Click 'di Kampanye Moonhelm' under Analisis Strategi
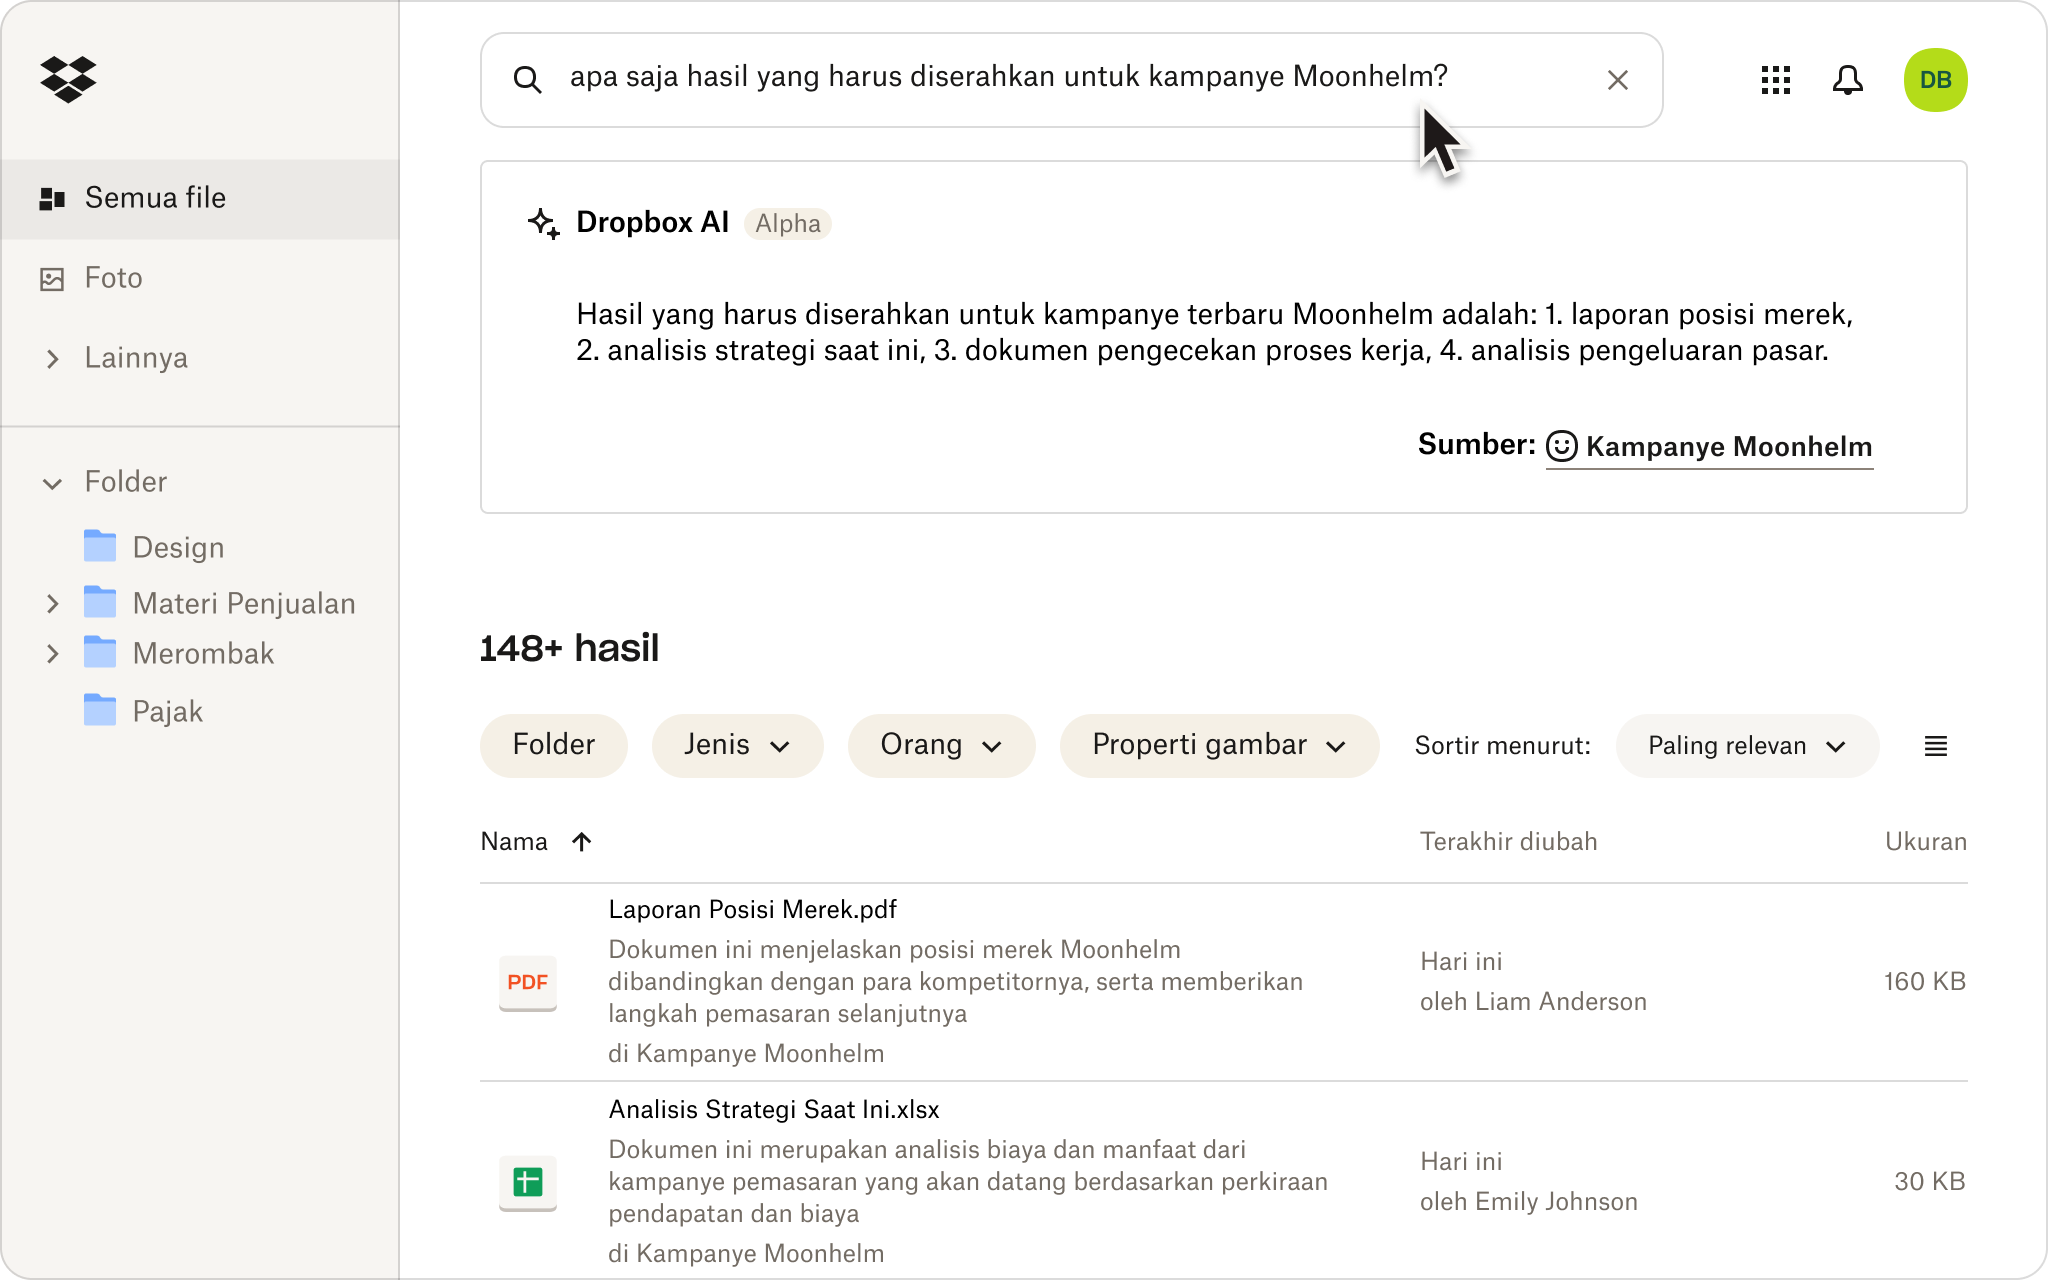The image size is (2048, 1280). click(x=746, y=1253)
